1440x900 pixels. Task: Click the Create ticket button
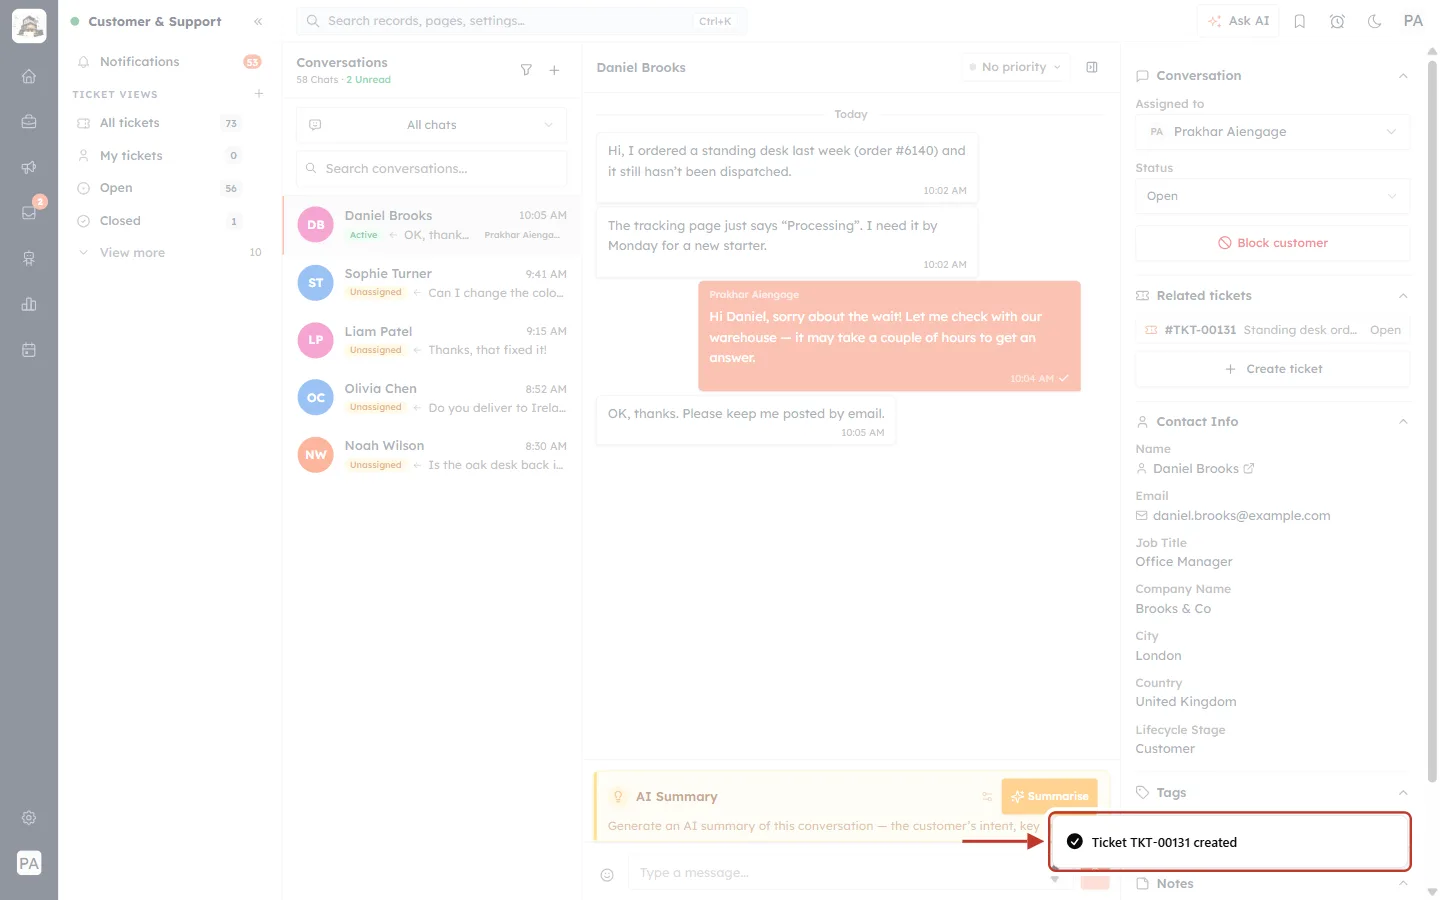1273,369
